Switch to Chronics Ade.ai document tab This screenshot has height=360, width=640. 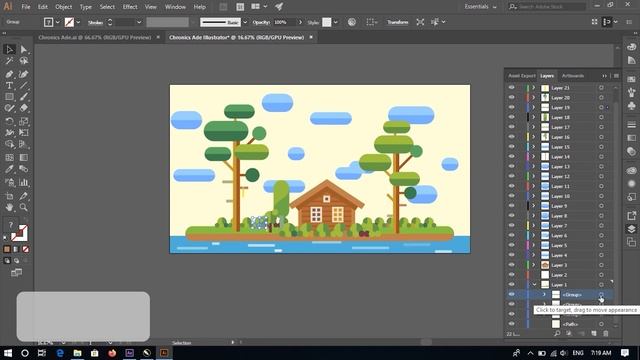[x=95, y=37]
